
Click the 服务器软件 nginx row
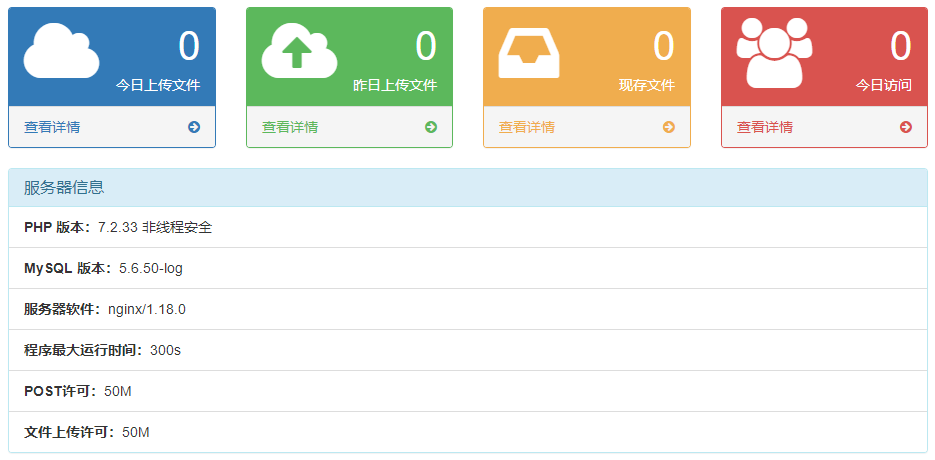(467, 309)
